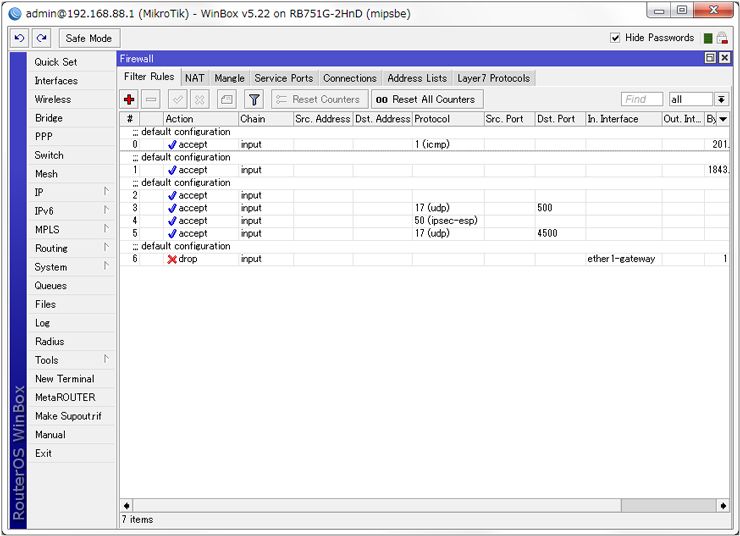
Task: Click Exit in sidebar
Action: click(x=72, y=453)
